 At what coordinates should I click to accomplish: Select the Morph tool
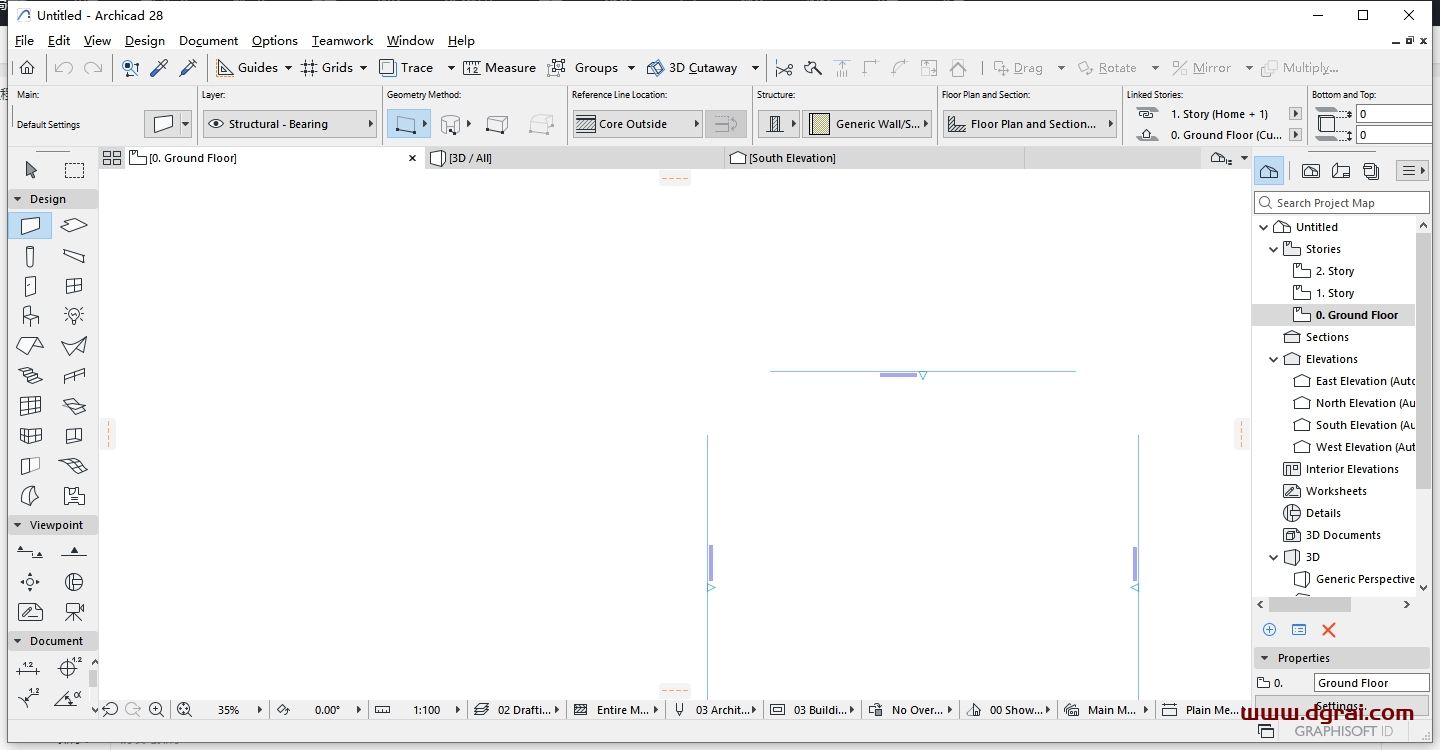click(30, 496)
